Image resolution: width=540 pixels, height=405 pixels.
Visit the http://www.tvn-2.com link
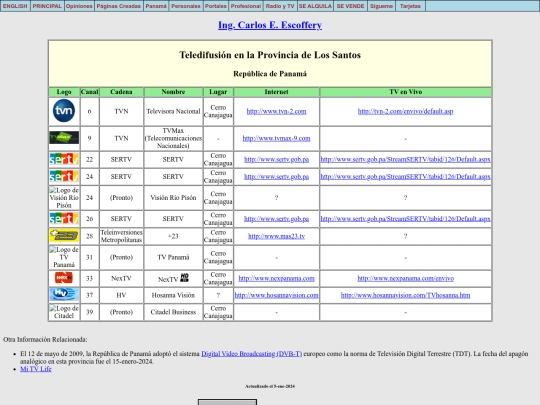point(276,111)
